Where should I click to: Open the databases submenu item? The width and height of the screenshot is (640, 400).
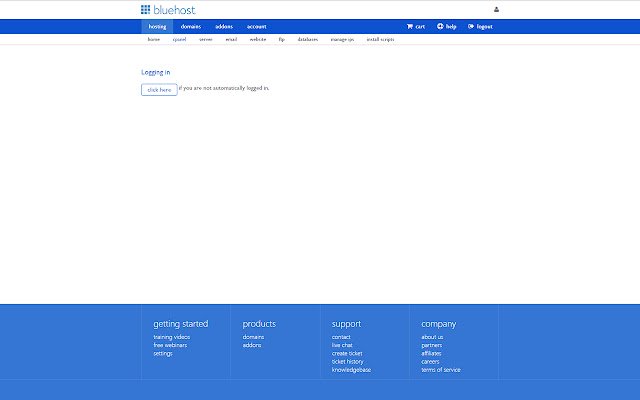(308, 40)
